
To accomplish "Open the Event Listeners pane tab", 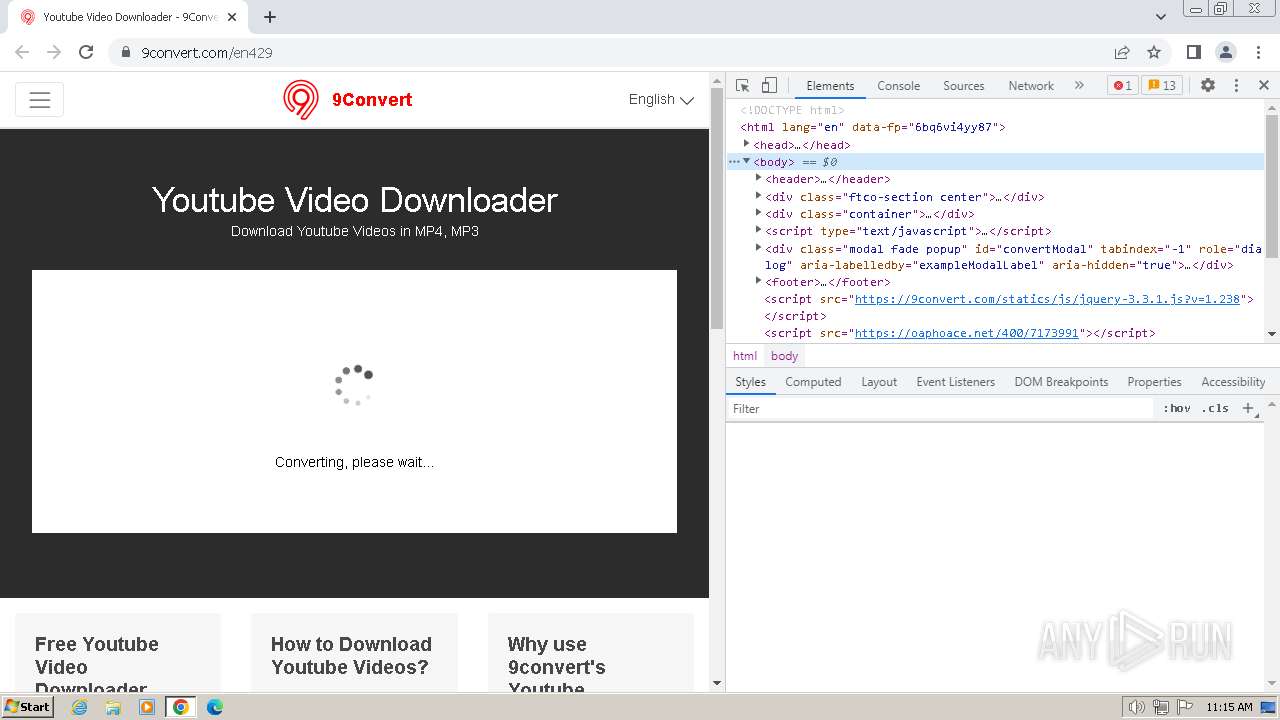I will [956, 382].
